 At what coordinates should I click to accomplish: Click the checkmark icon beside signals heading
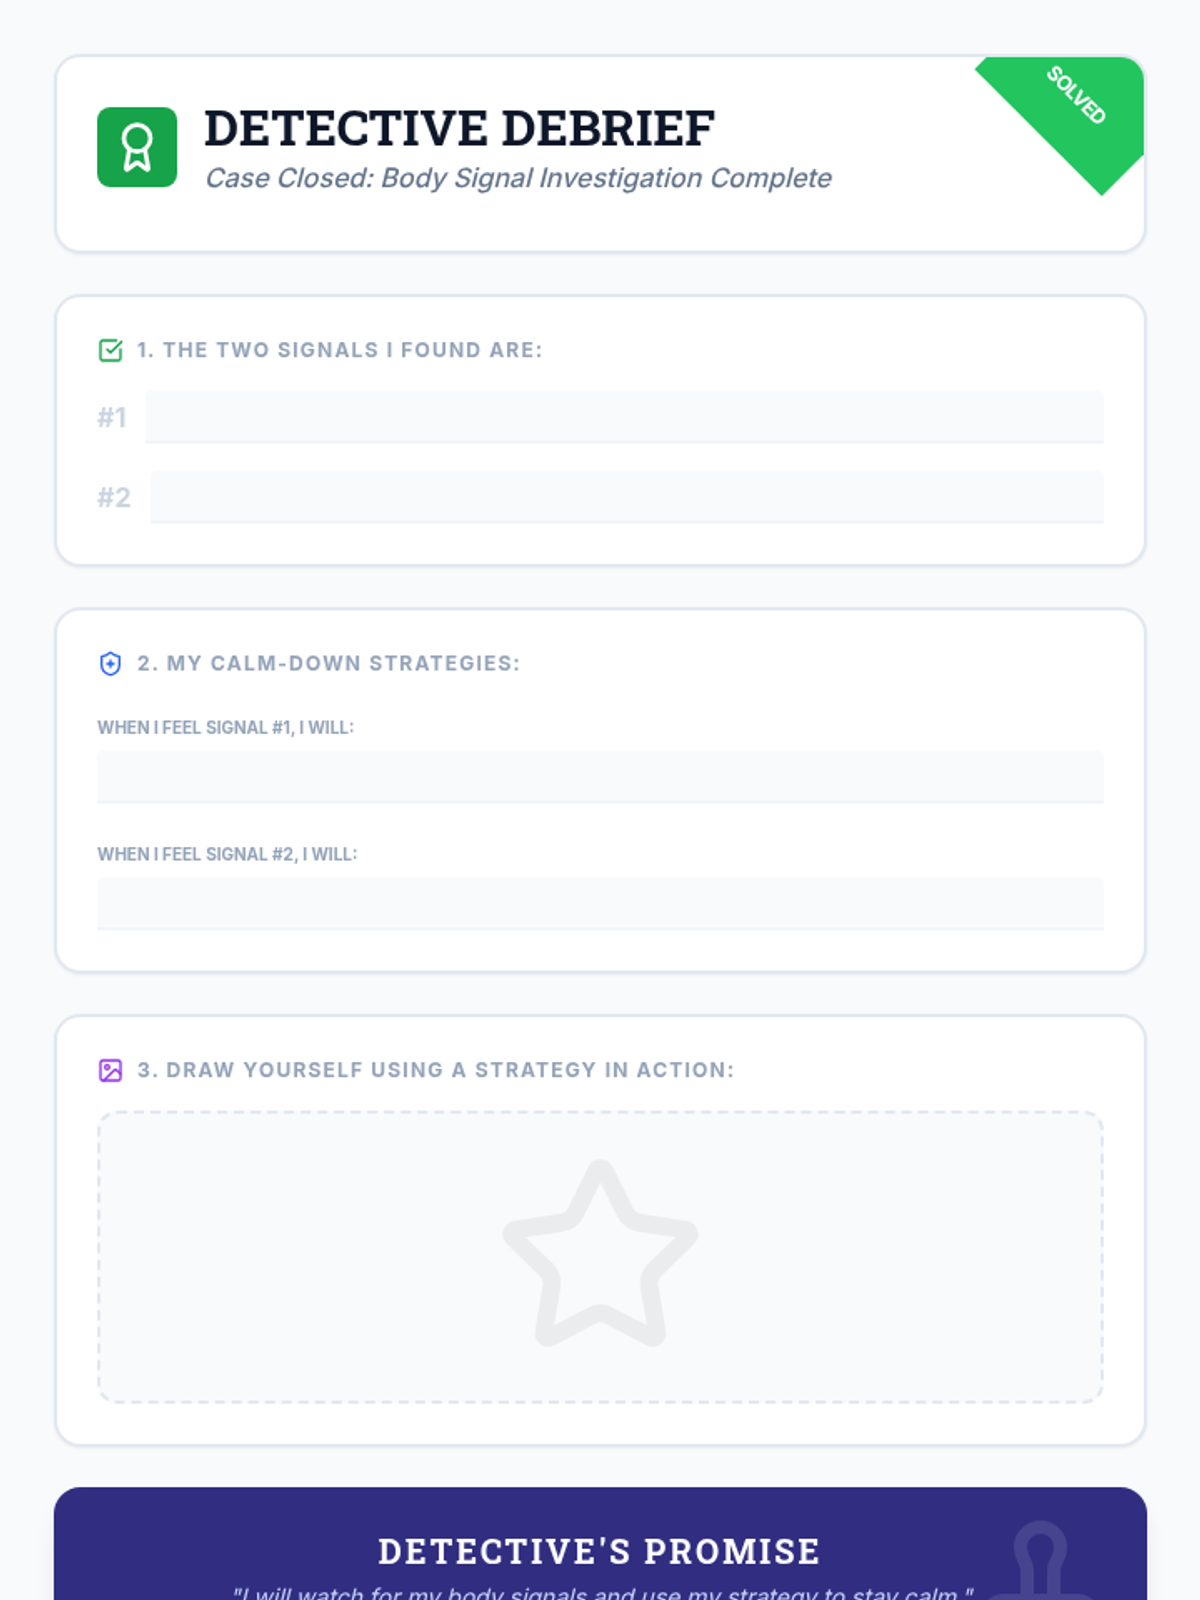(x=110, y=350)
